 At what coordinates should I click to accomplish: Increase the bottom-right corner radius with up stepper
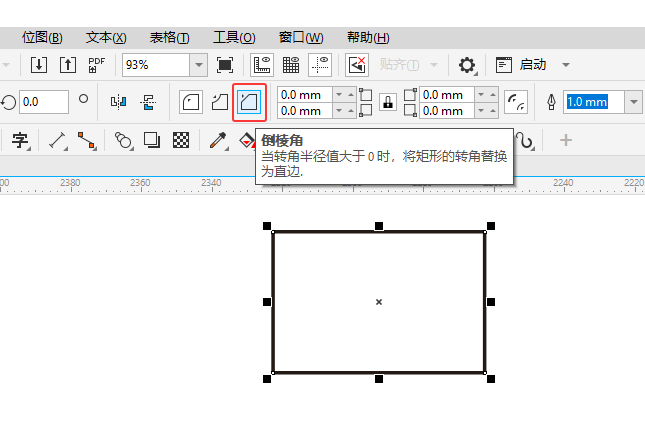pos(492,111)
